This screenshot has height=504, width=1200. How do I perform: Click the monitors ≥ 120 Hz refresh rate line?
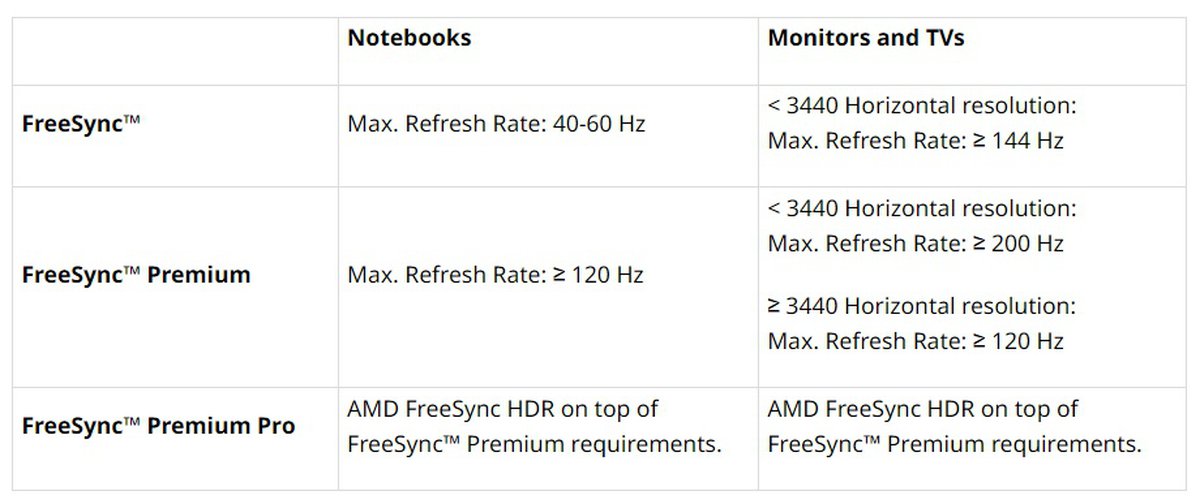[915, 341]
